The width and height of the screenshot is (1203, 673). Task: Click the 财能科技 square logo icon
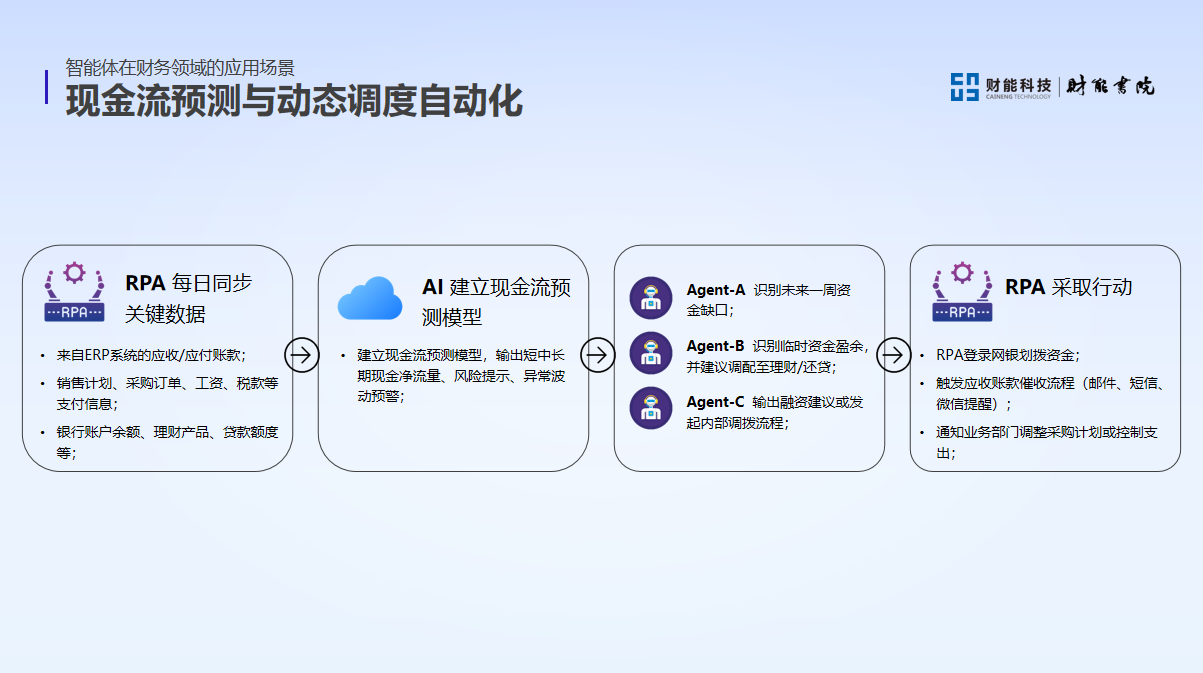[x=965, y=87]
